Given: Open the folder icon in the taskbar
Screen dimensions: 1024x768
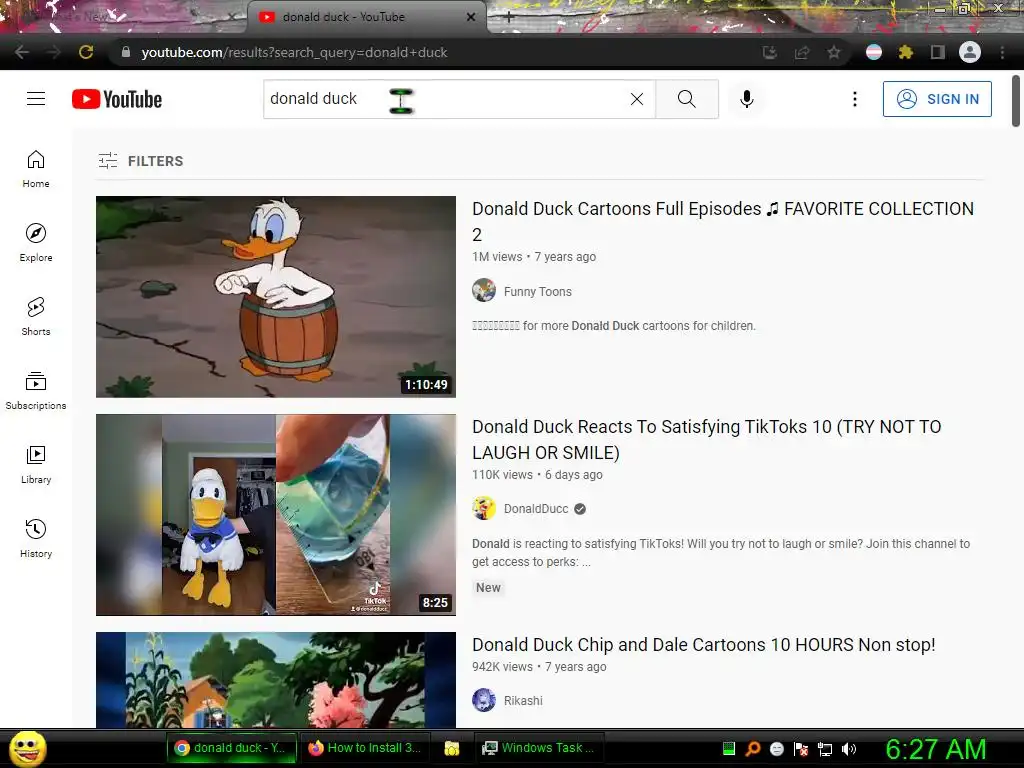Looking at the screenshot, I should [451, 748].
